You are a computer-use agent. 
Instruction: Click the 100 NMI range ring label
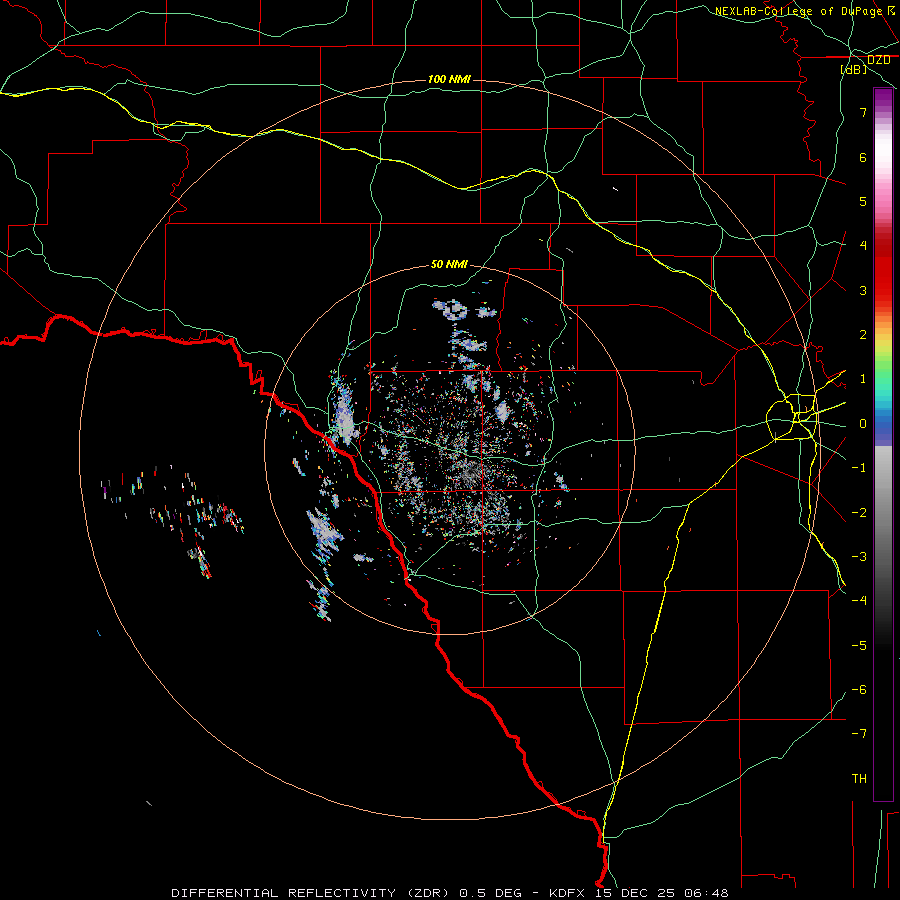(x=449, y=79)
